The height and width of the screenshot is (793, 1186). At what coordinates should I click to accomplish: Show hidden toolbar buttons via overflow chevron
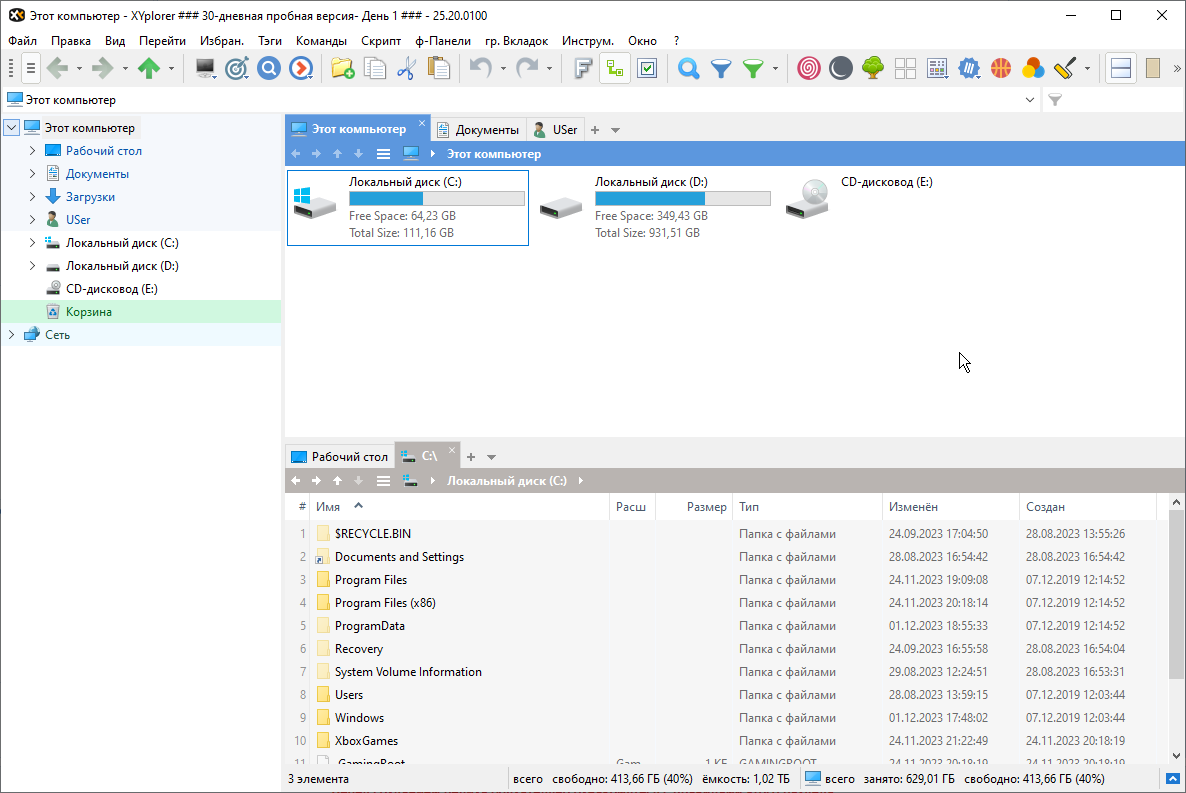pos(1177,68)
